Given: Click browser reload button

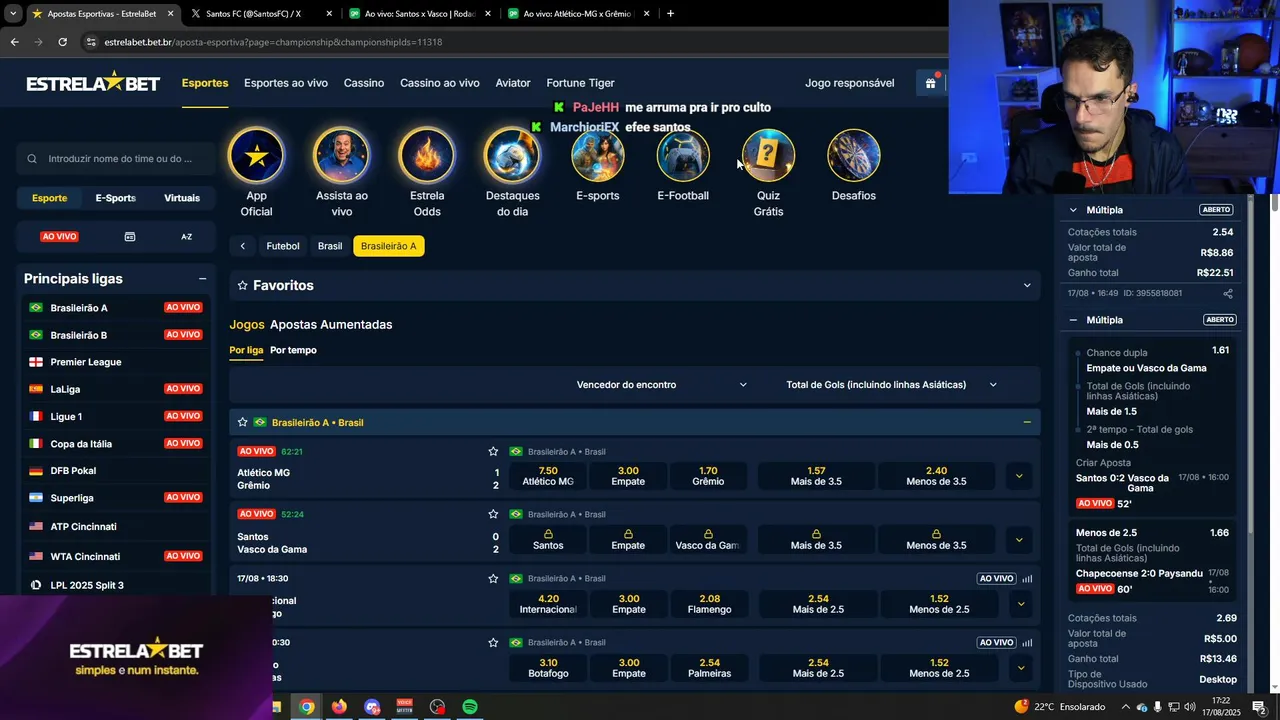Looking at the screenshot, I should pyautogui.click(x=62, y=42).
